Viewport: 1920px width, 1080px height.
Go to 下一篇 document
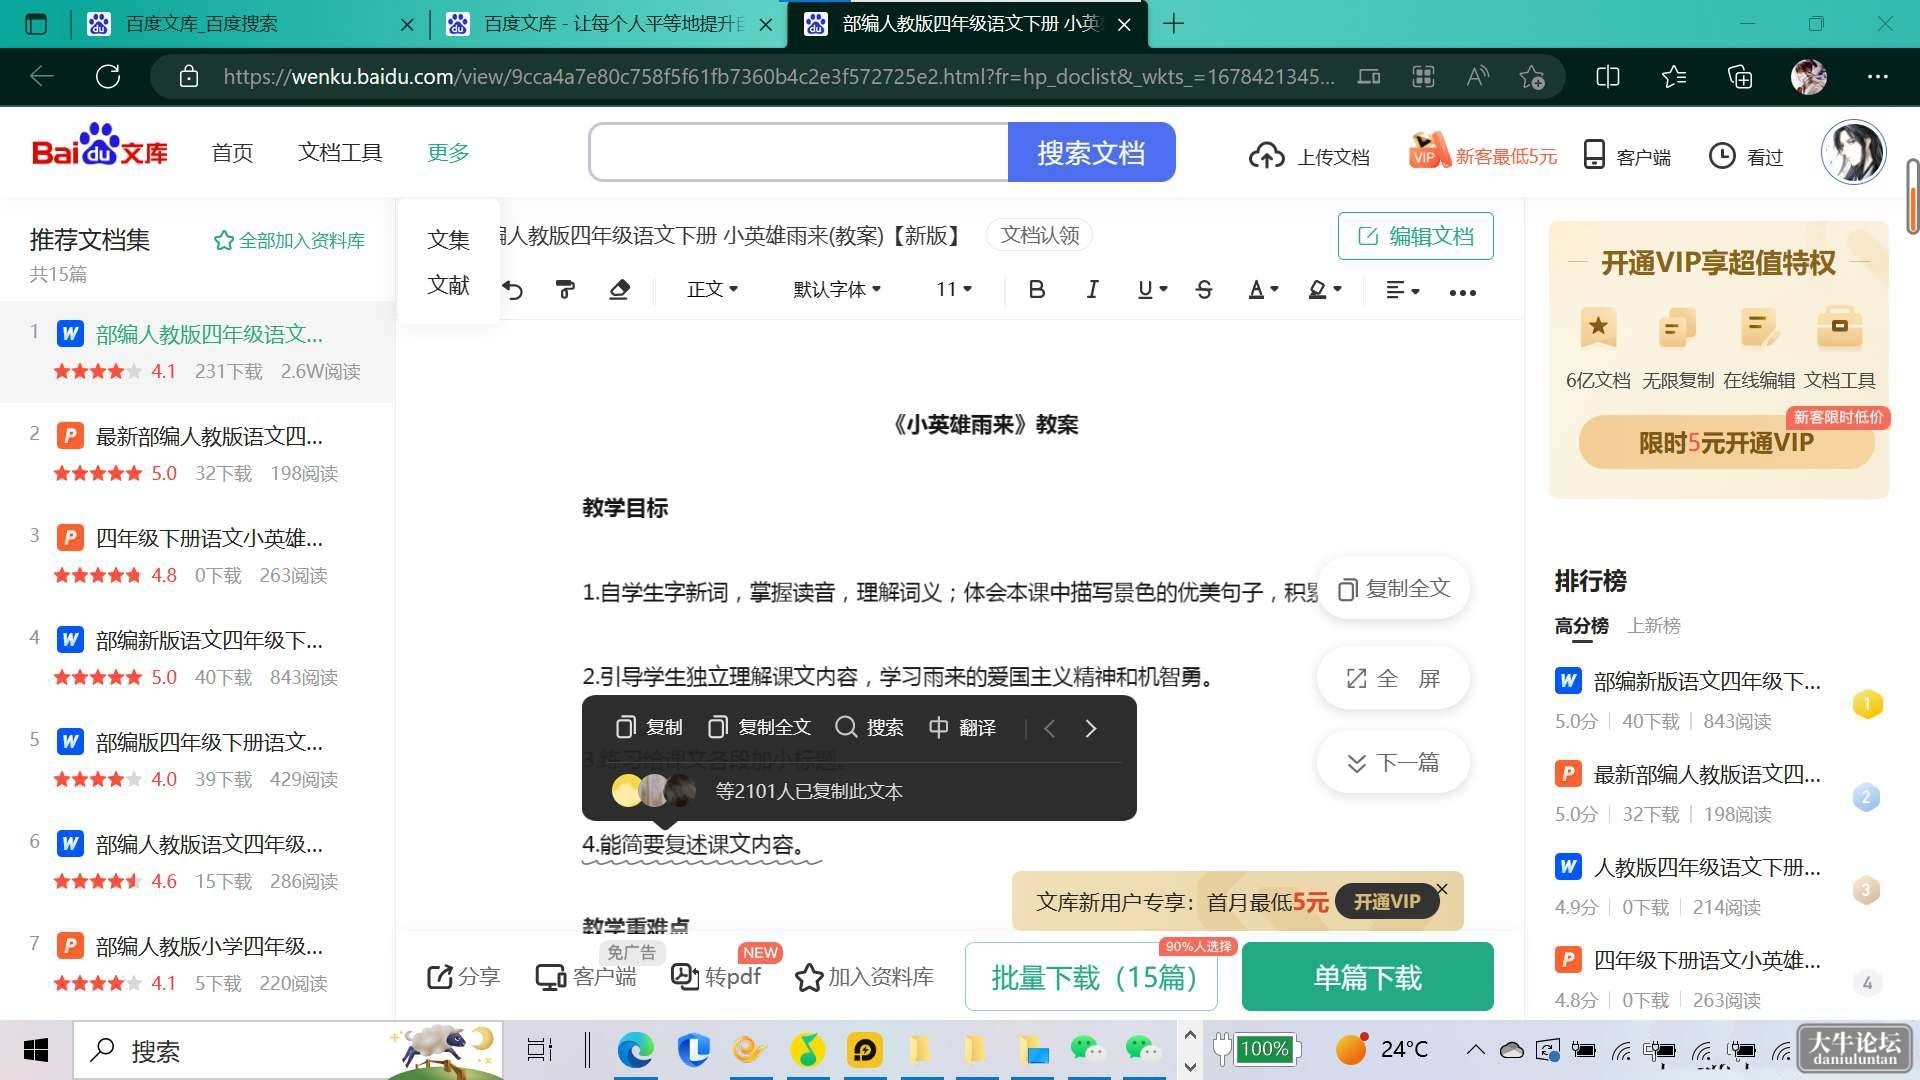(x=1394, y=763)
